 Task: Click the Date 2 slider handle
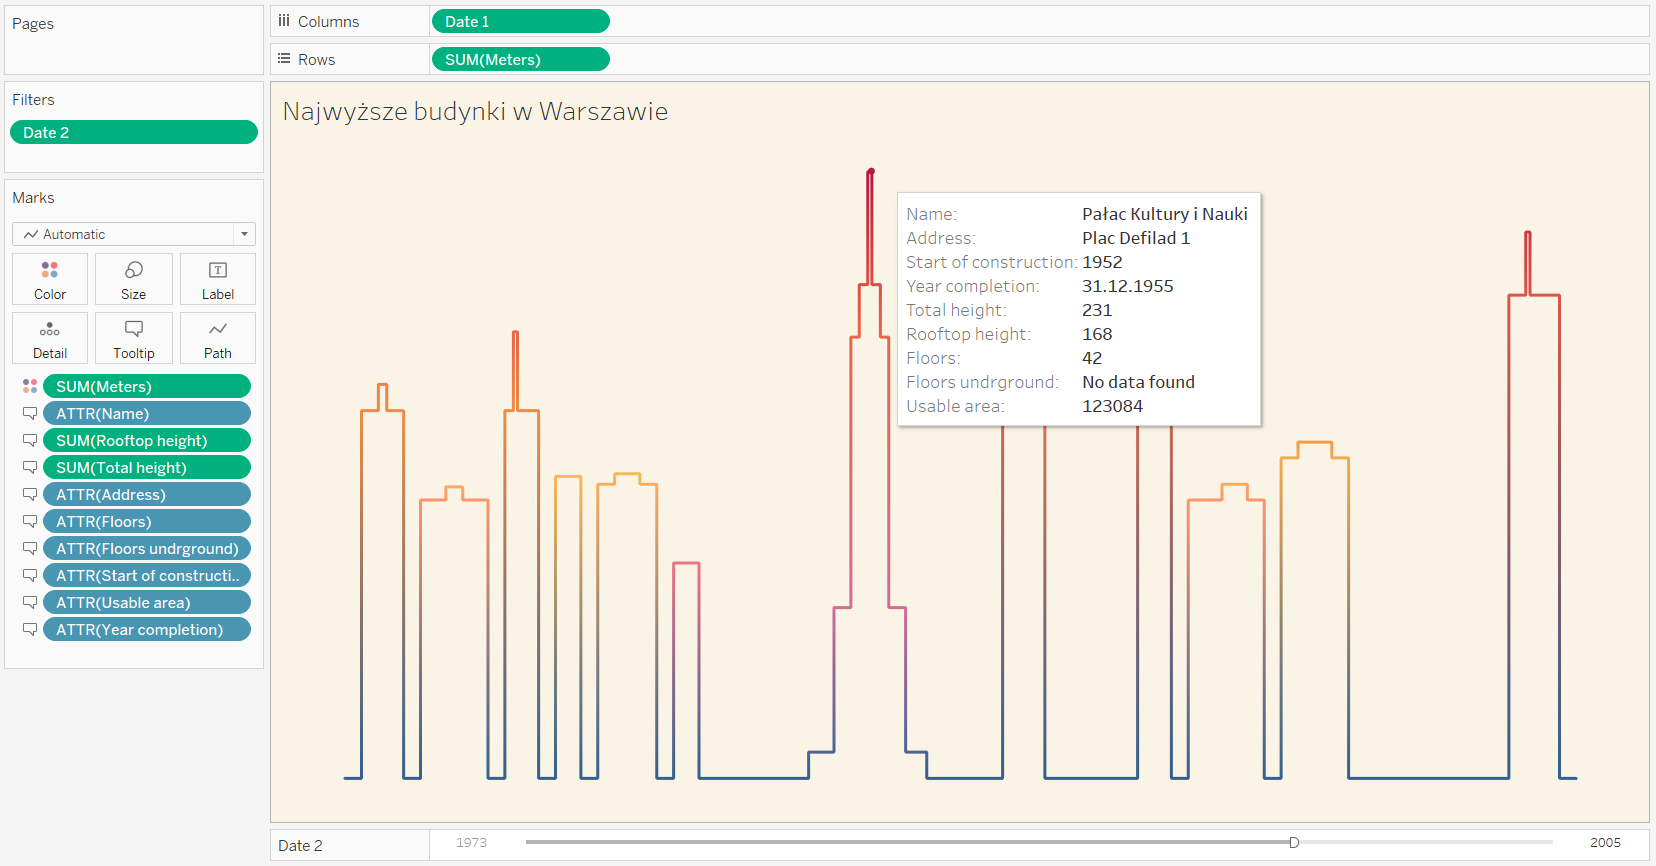1293,843
